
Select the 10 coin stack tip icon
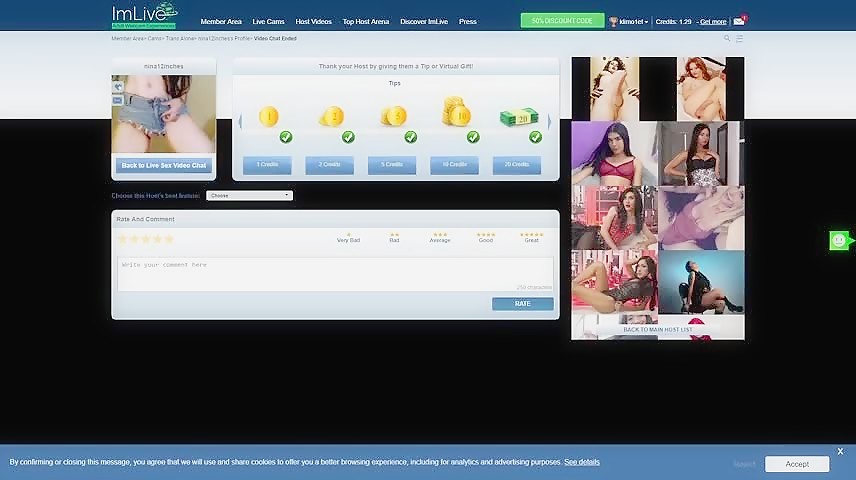coord(456,111)
